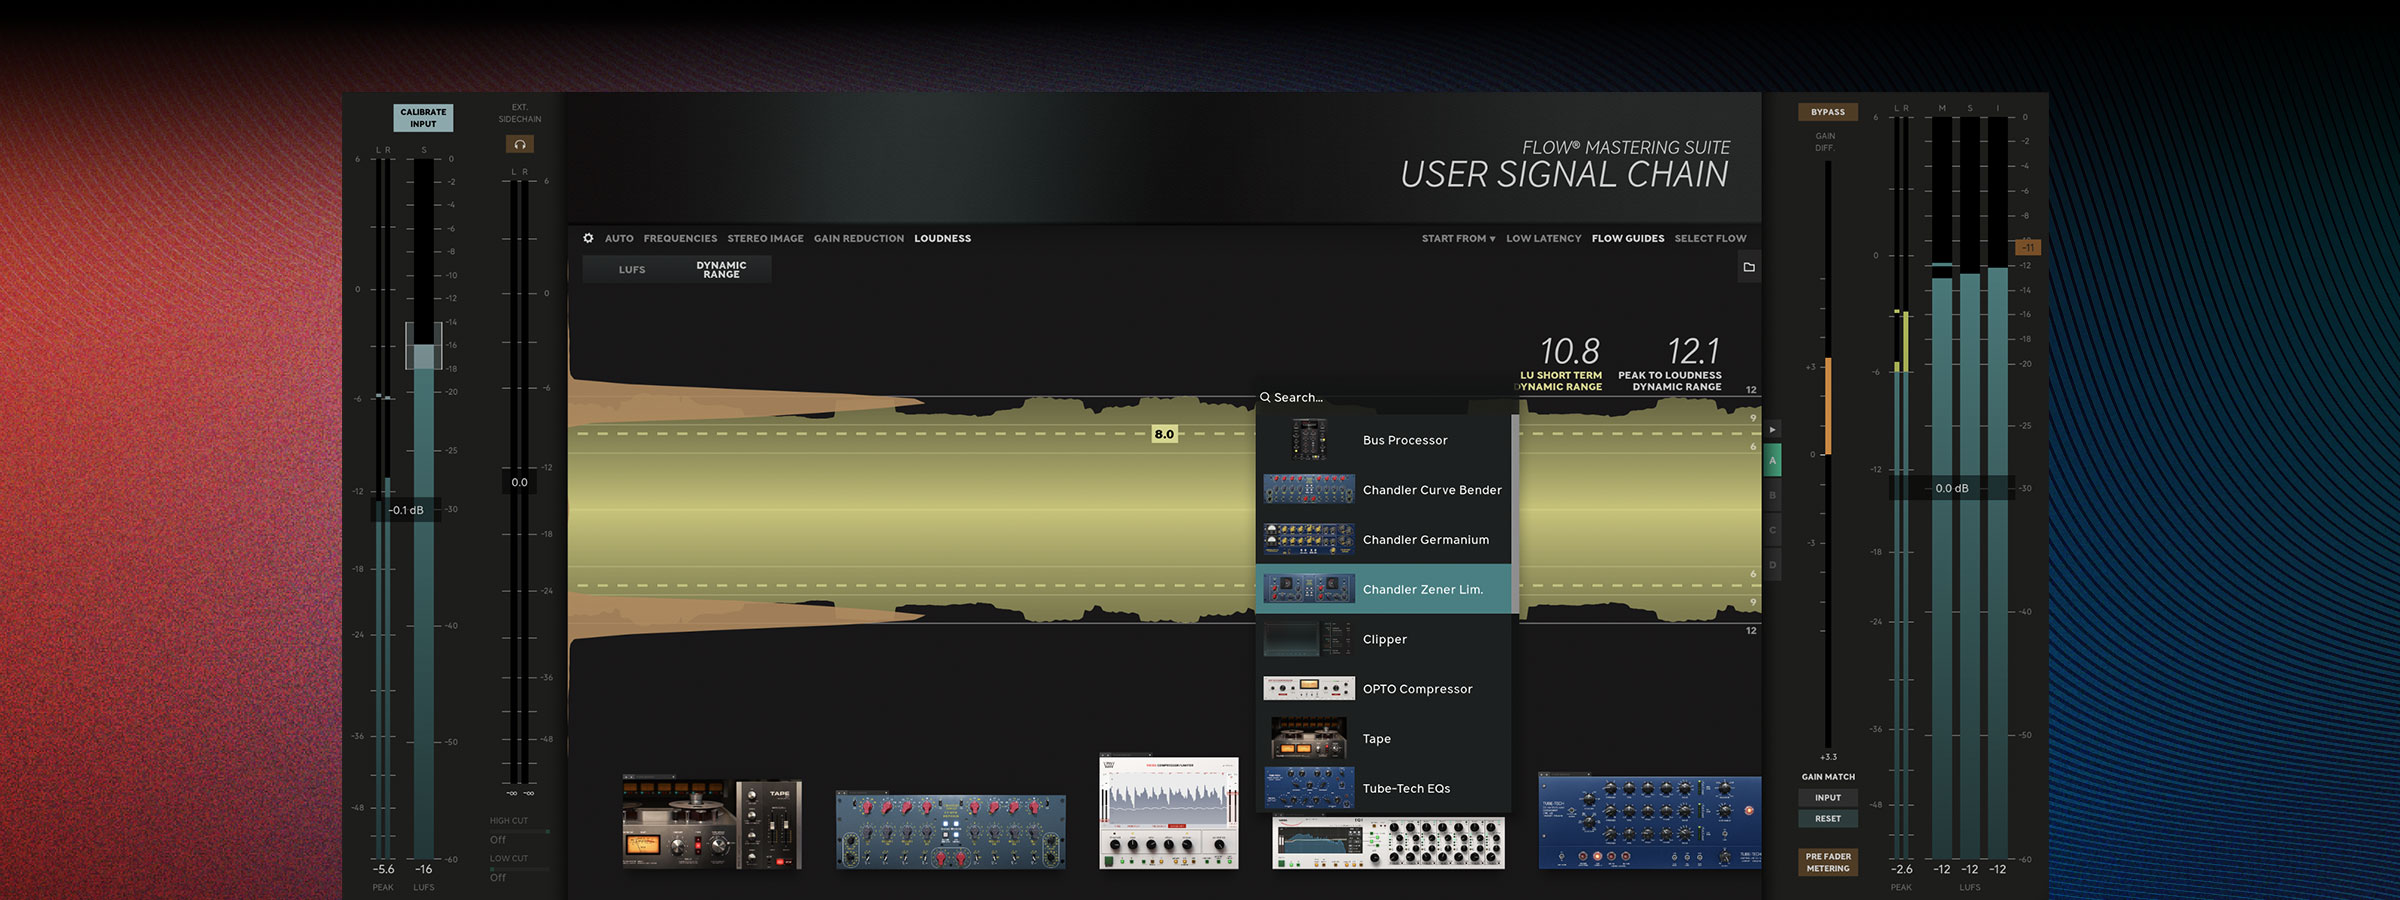The image size is (2400, 900).
Task: Click the 0.0 sidechain gain handle
Action: (520, 482)
